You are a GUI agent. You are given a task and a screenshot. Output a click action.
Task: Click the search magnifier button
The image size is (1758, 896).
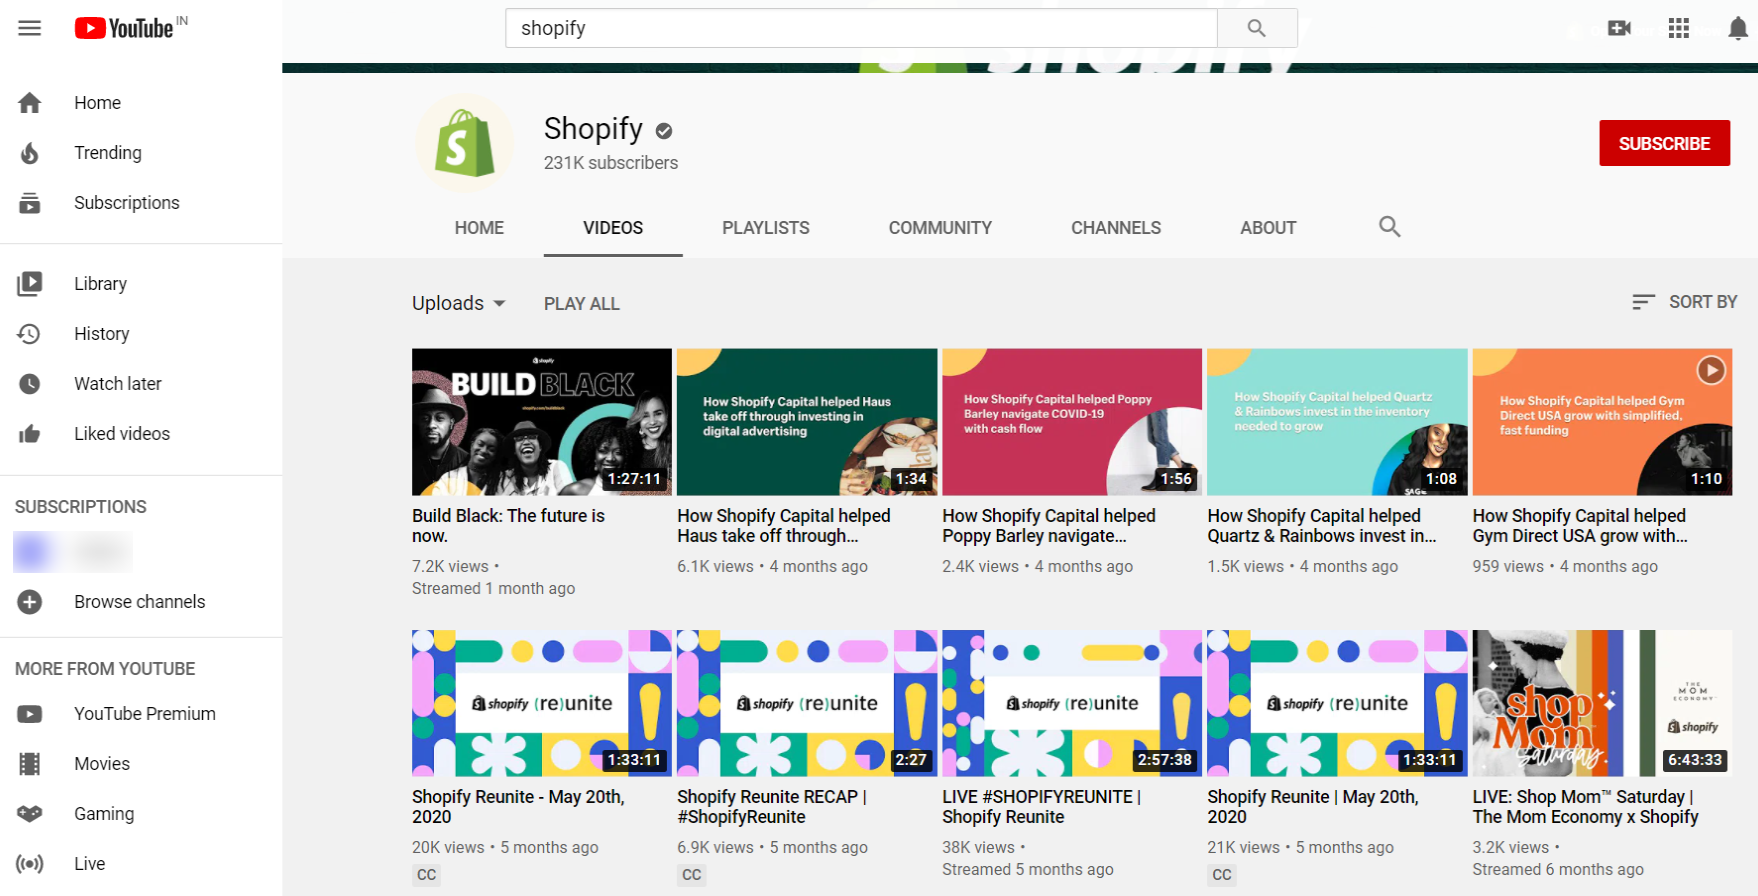[x=1257, y=28]
